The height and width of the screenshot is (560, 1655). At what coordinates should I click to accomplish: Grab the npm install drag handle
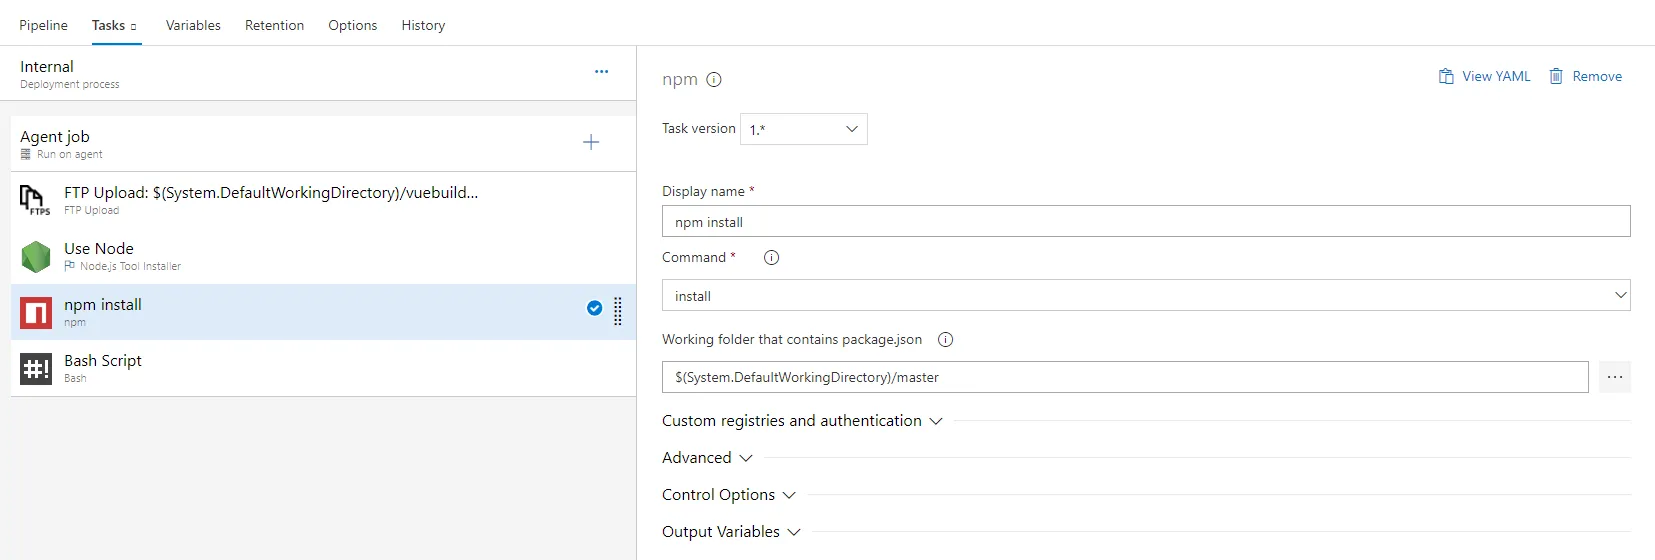pyautogui.click(x=618, y=312)
